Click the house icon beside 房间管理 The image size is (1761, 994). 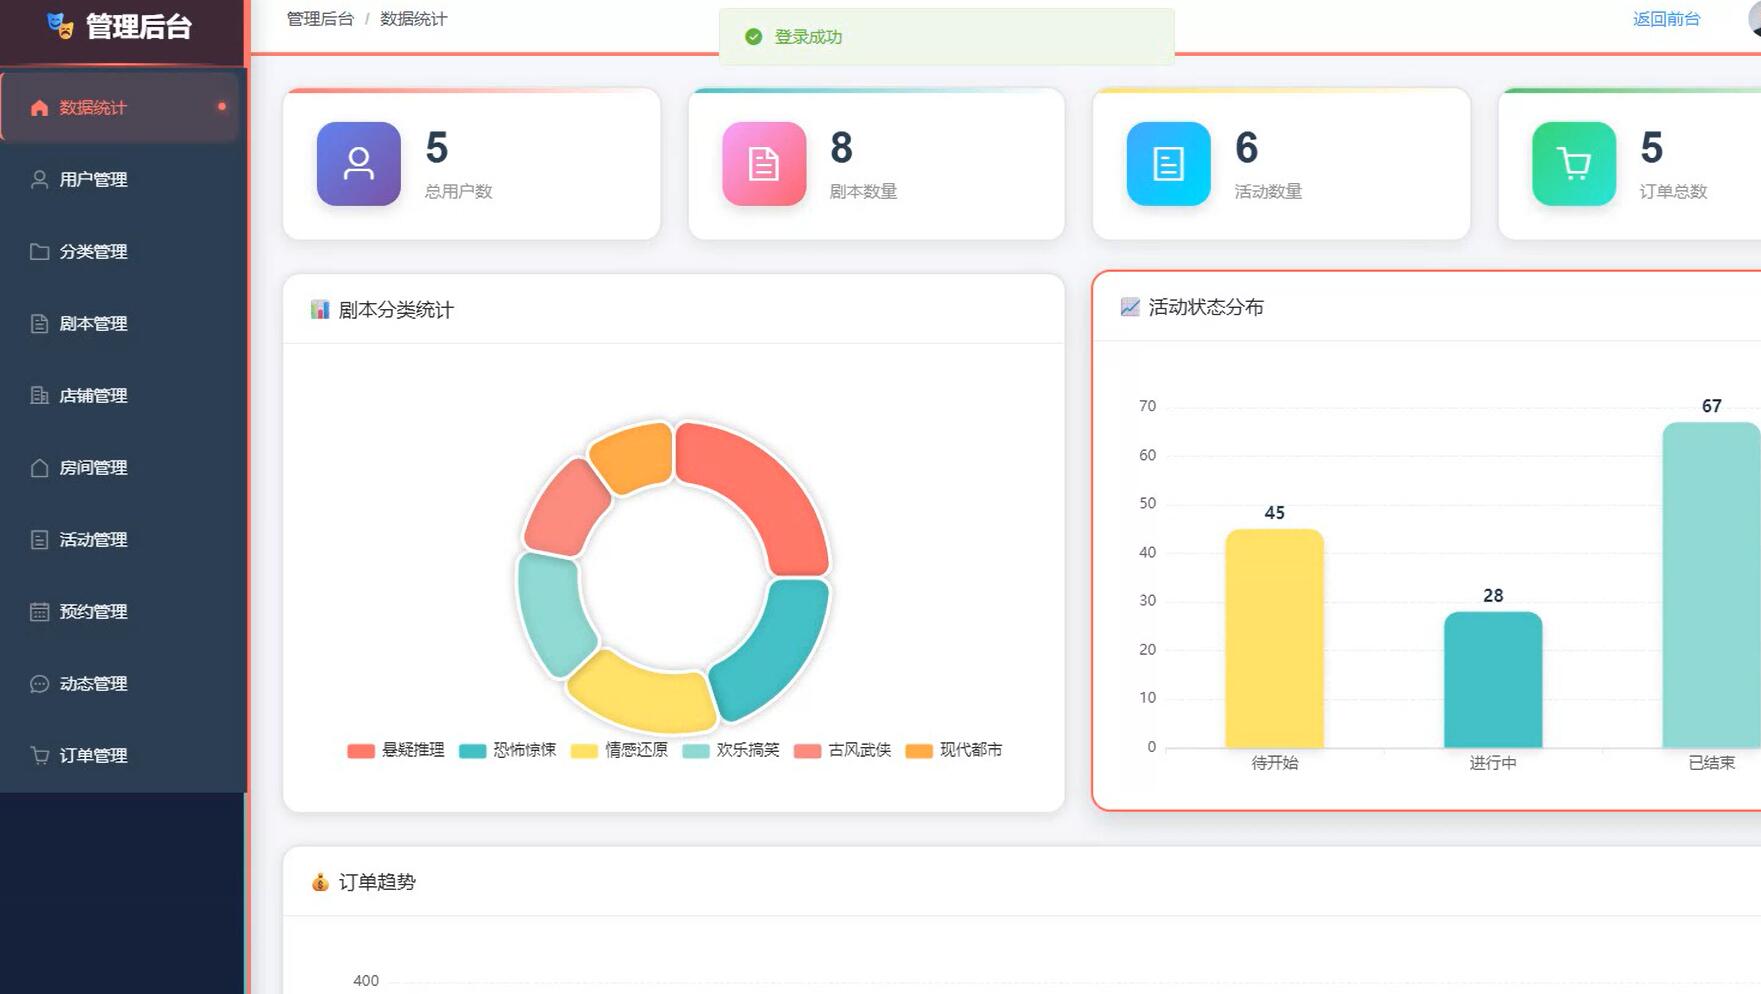click(39, 468)
